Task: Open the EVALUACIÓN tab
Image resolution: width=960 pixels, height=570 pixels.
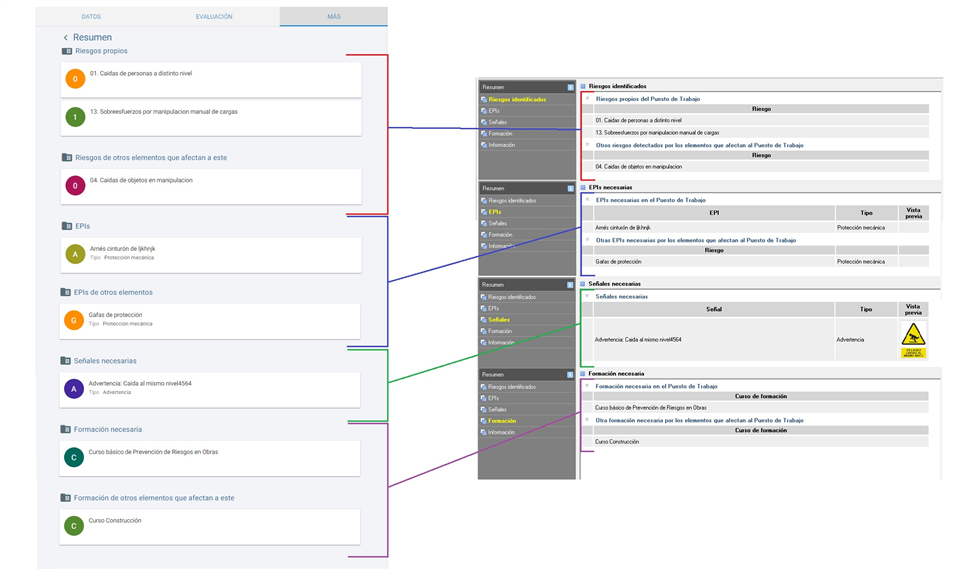Action: (x=213, y=17)
